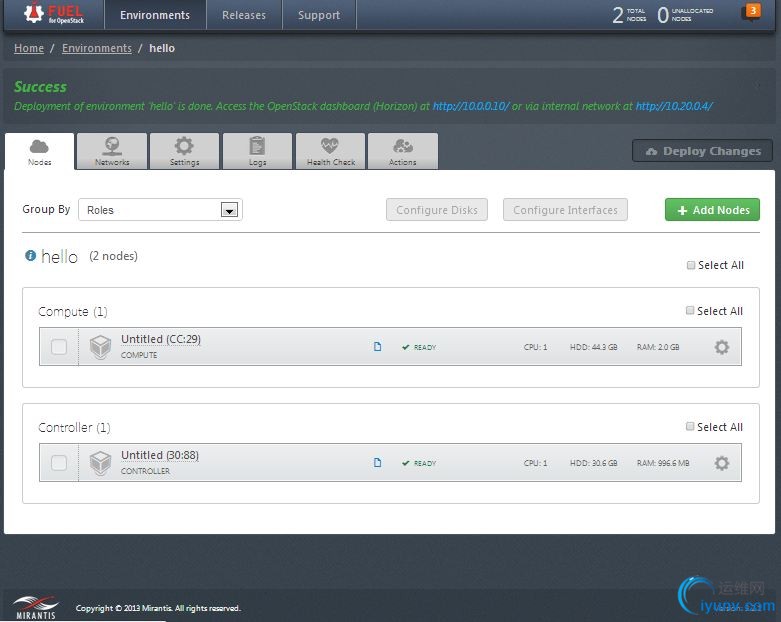Open Support in top navigation
This screenshot has width=781, height=622.
pos(319,15)
